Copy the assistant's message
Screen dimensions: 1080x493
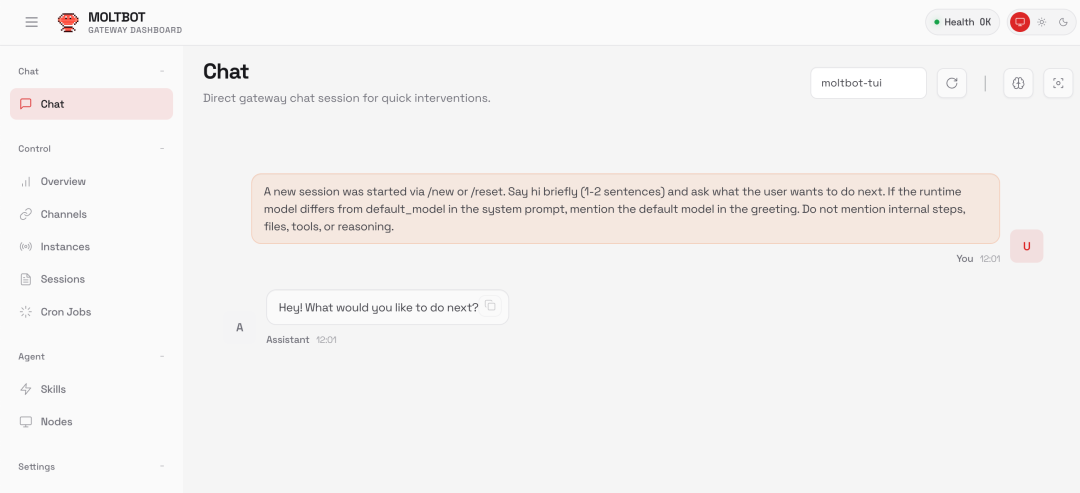click(490, 306)
